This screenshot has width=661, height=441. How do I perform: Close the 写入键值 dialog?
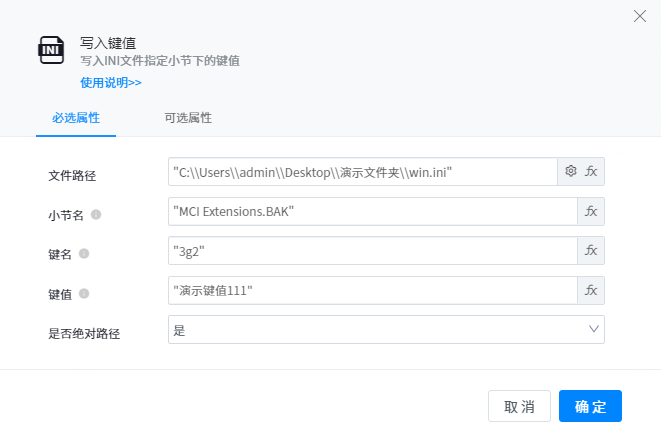coord(640,15)
